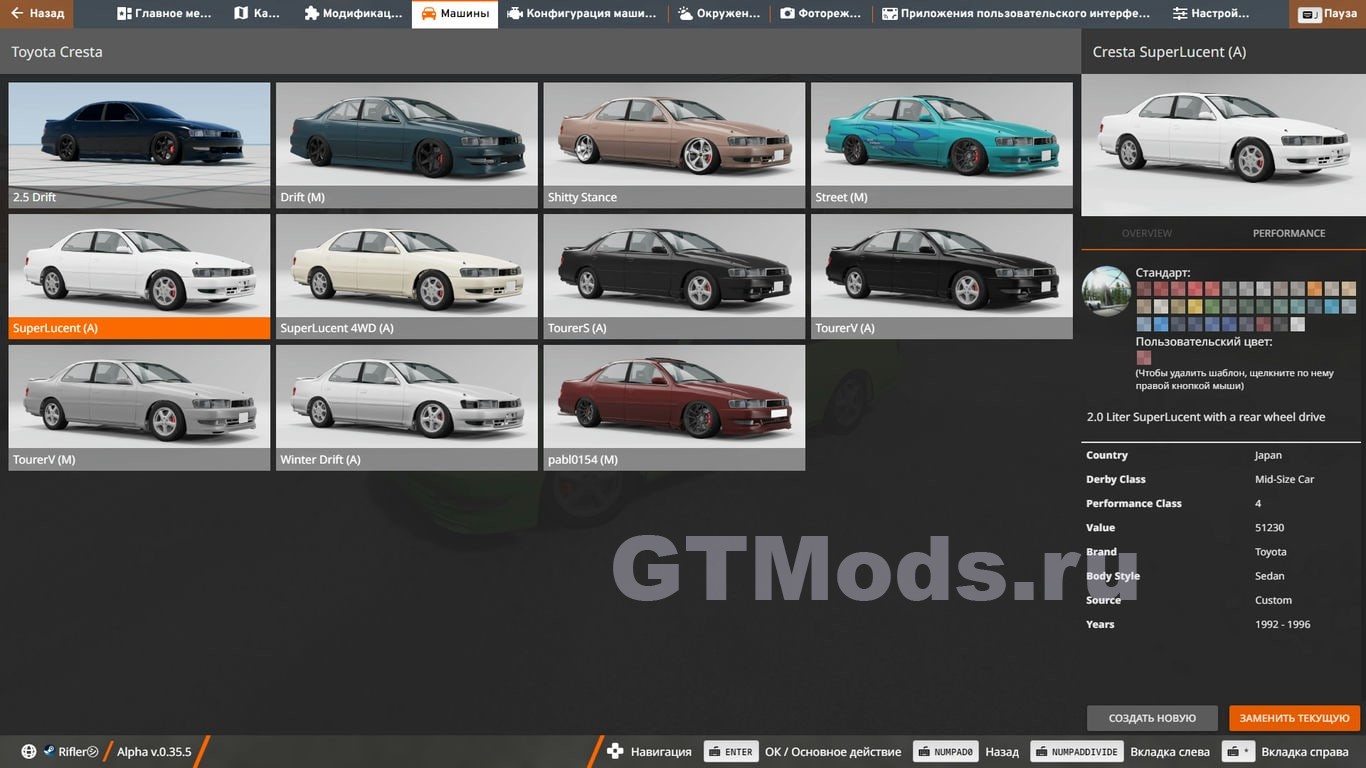Select the SuperLucent 4WD (A) configuration

coord(407,276)
